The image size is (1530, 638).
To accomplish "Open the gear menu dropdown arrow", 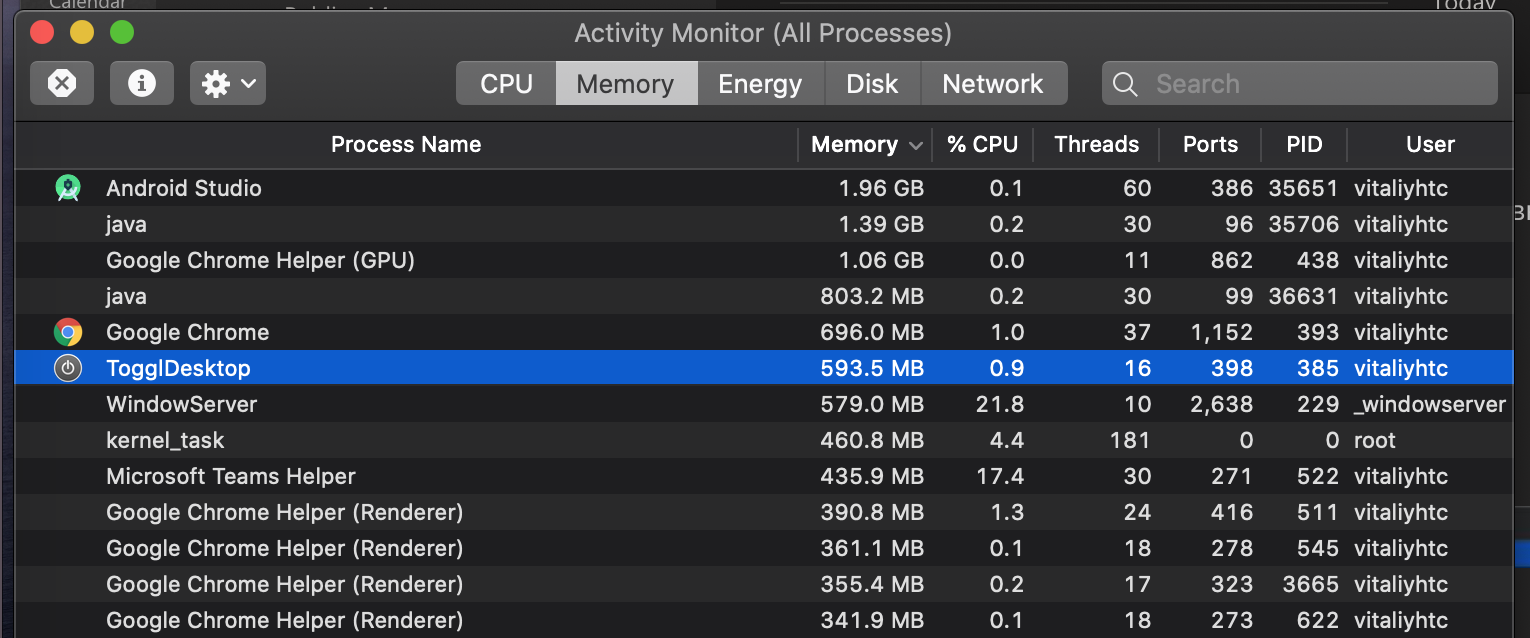I will click(x=249, y=84).
